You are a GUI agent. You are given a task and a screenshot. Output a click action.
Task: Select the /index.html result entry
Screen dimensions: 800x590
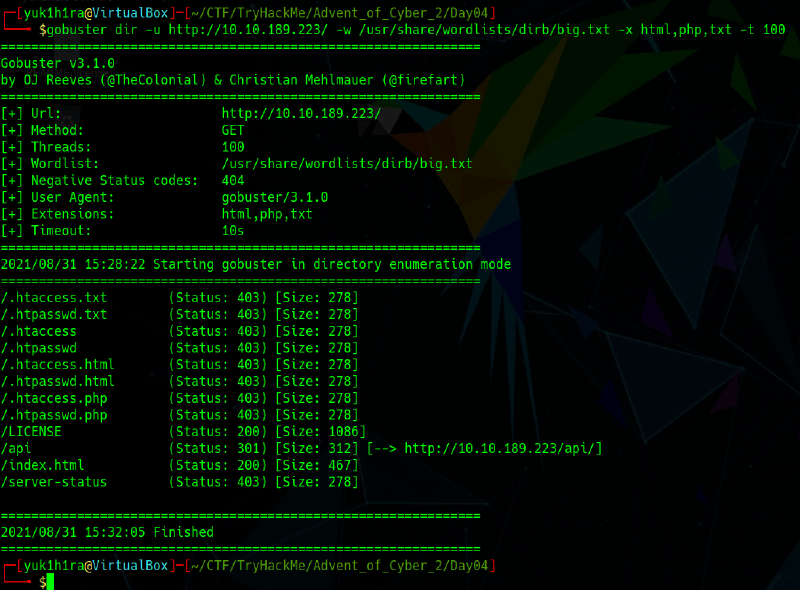point(43,465)
